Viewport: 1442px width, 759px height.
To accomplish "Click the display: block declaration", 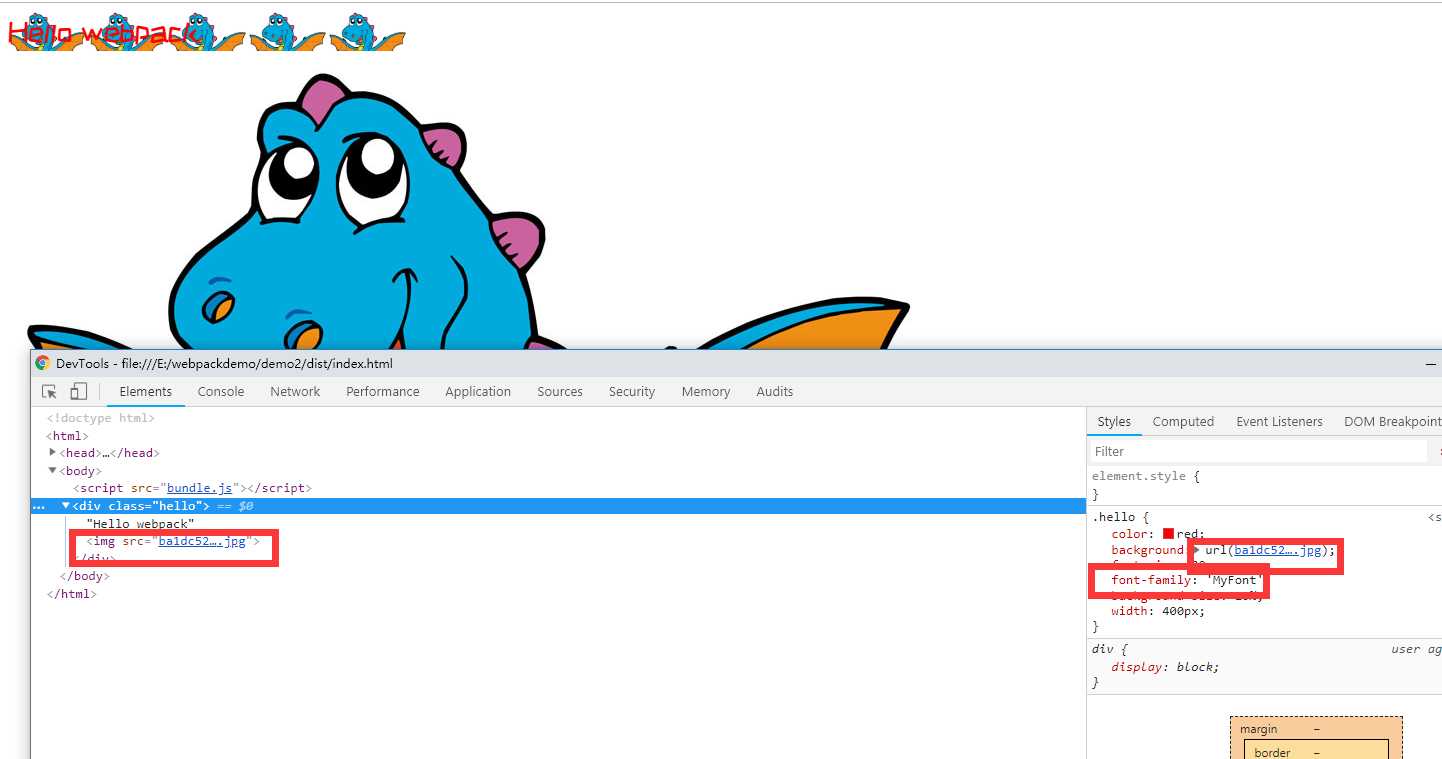I will point(1165,667).
